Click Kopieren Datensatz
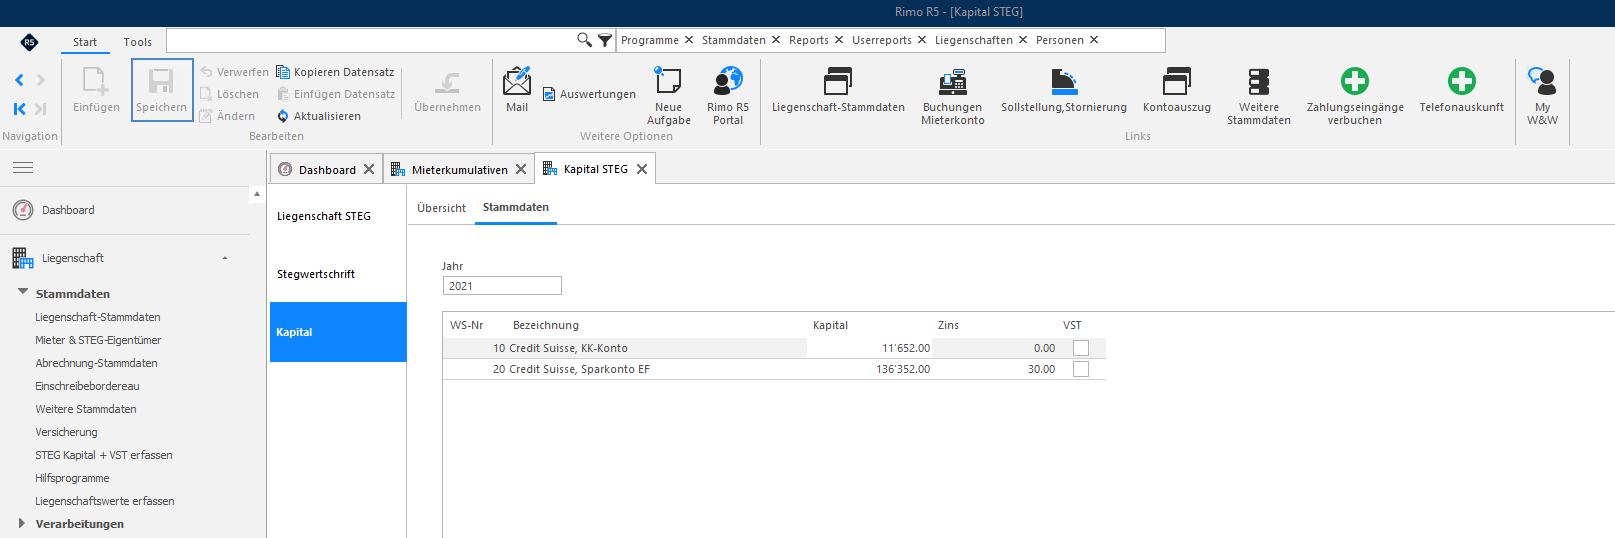1615x538 pixels. point(335,72)
